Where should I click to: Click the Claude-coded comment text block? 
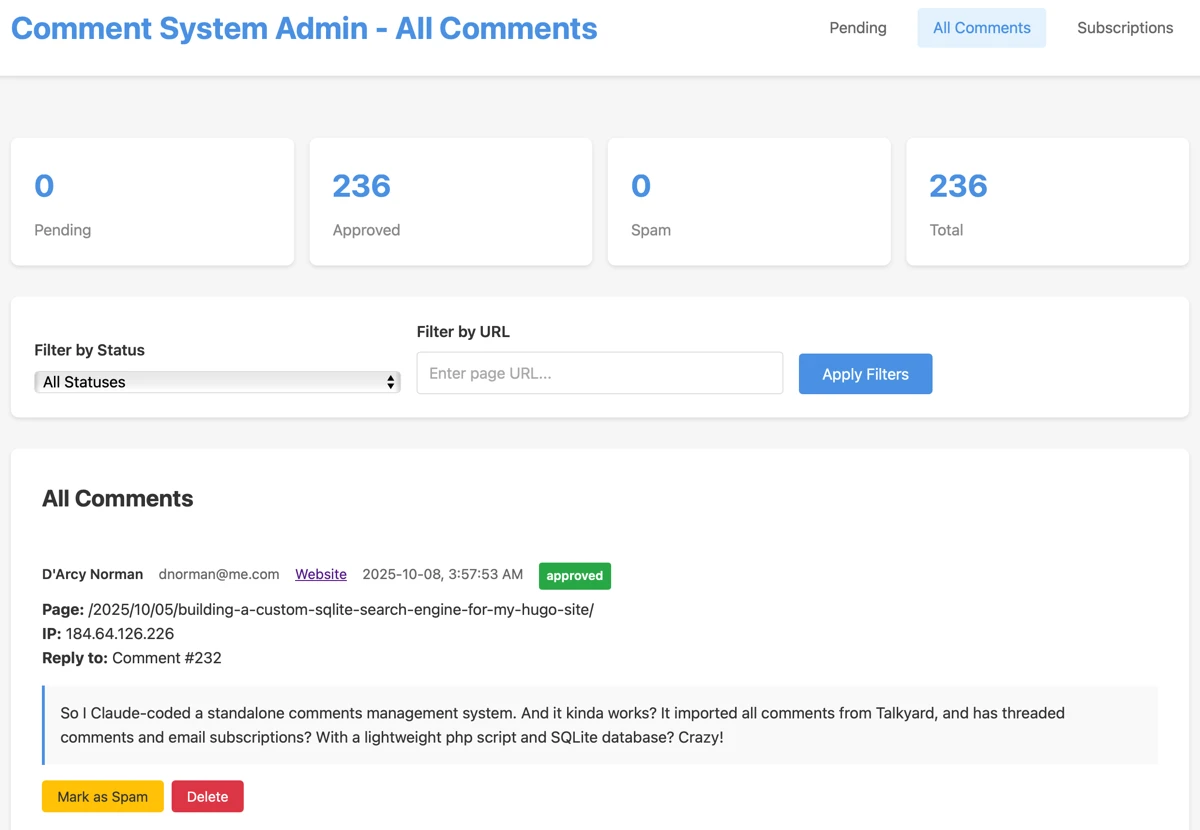(x=600, y=725)
